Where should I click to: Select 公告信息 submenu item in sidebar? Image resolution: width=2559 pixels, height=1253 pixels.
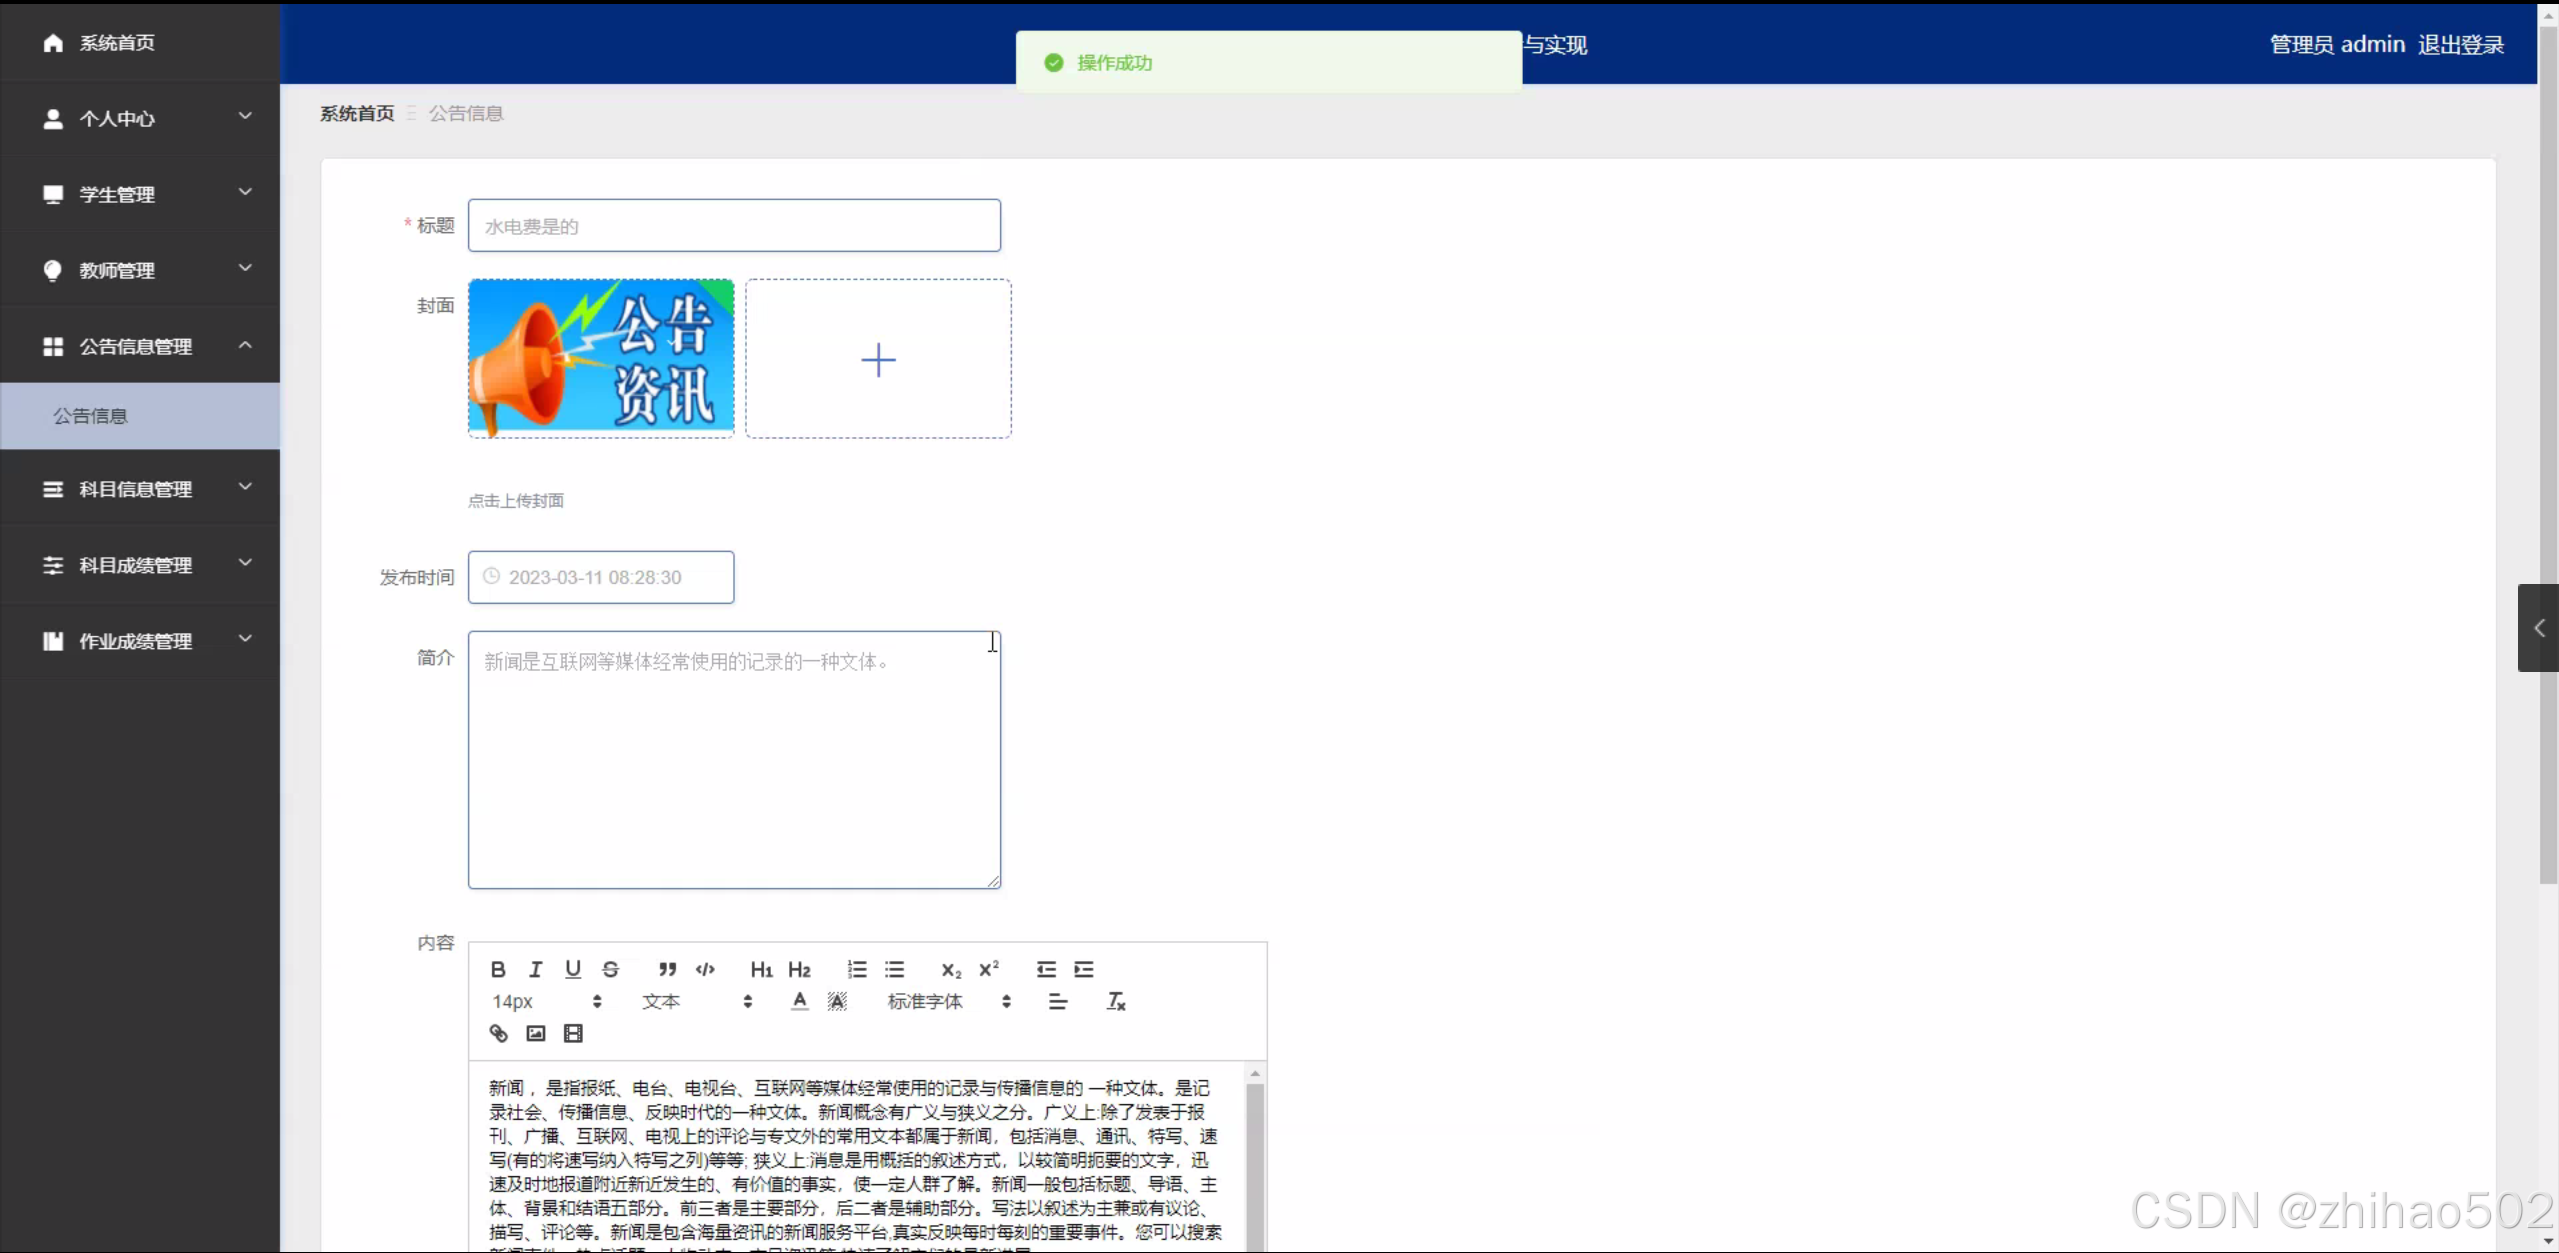(x=91, y=416)
